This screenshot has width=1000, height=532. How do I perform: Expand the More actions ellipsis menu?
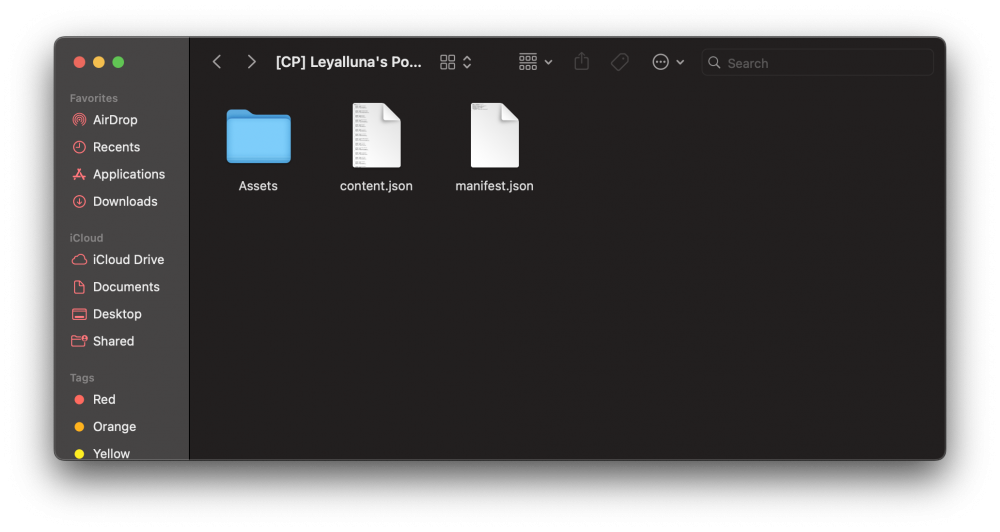click(x=668, y=62)
